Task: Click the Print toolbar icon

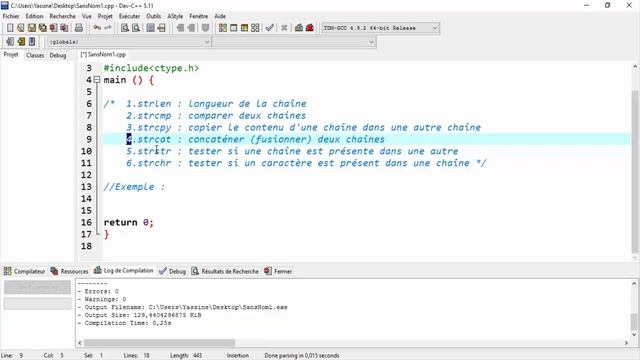Action: tap(79, 28)
